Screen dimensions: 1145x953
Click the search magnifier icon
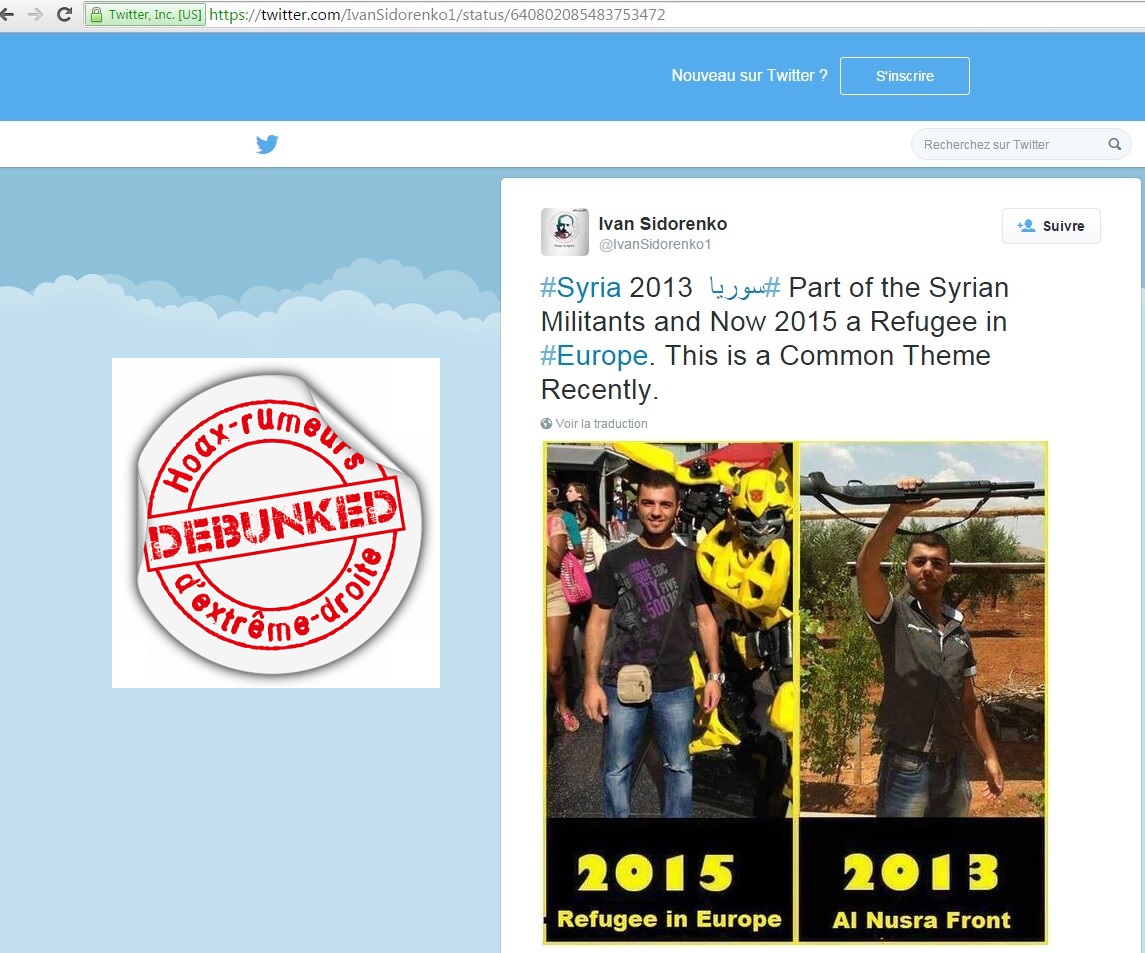point(1114,144)
